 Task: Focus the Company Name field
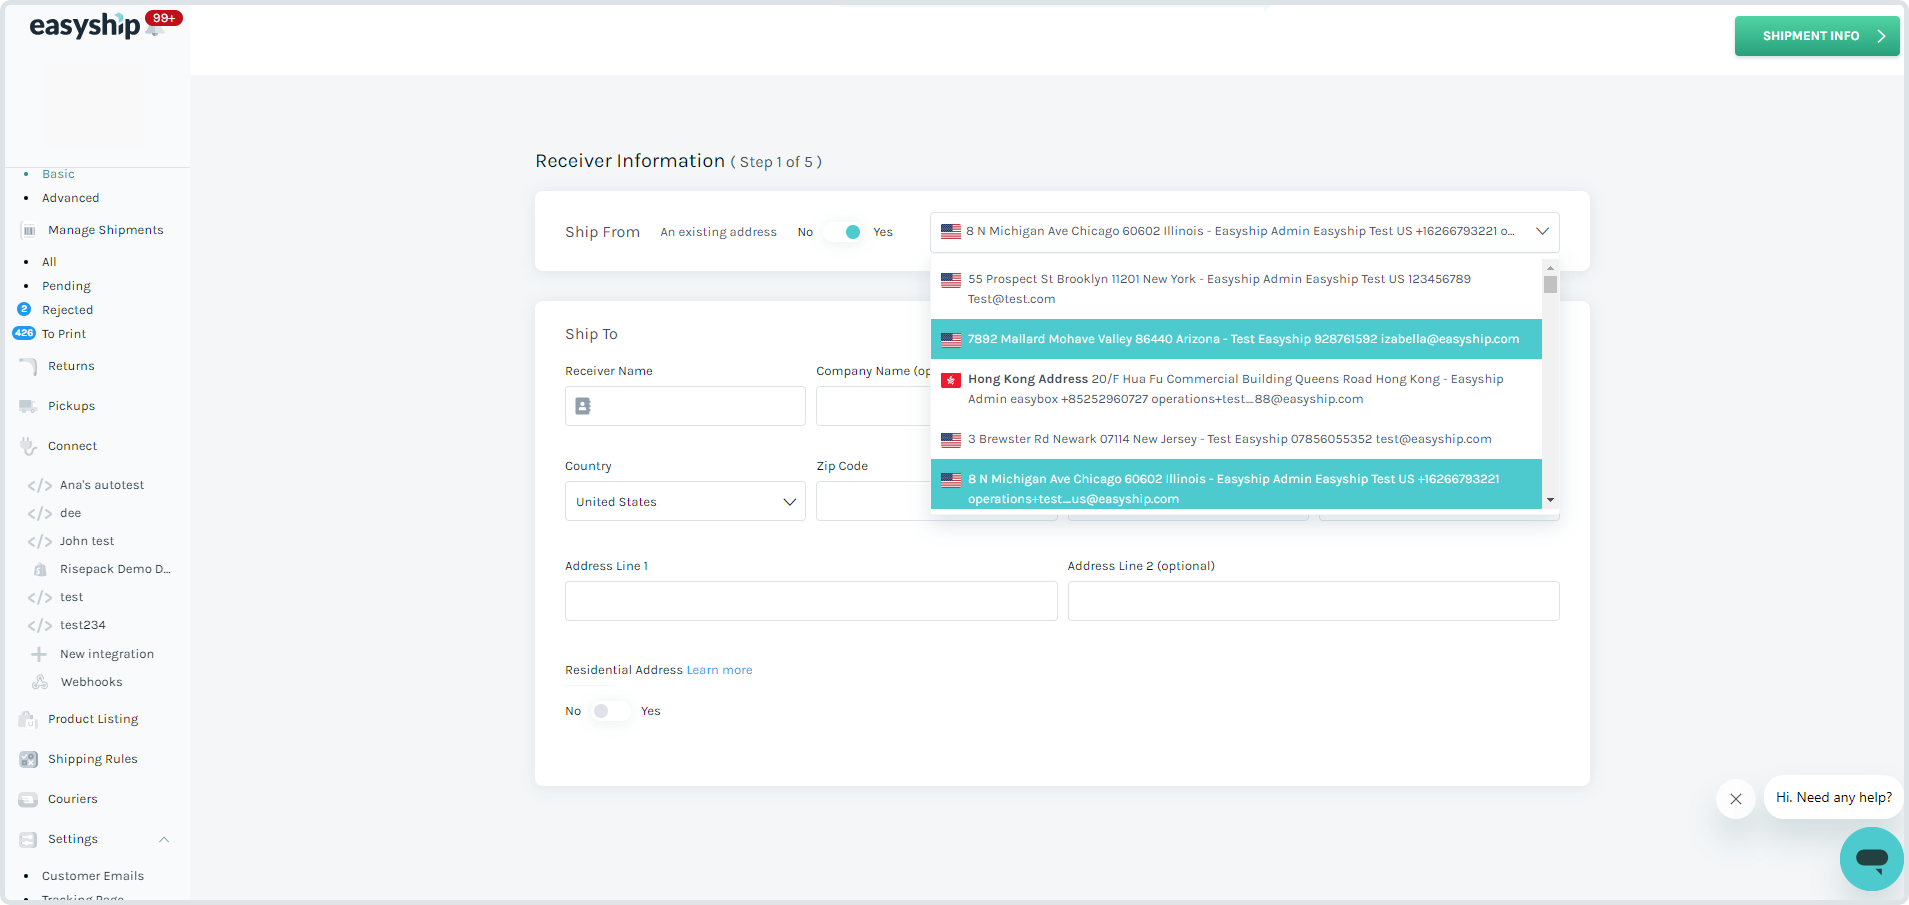tap(873, 406)
